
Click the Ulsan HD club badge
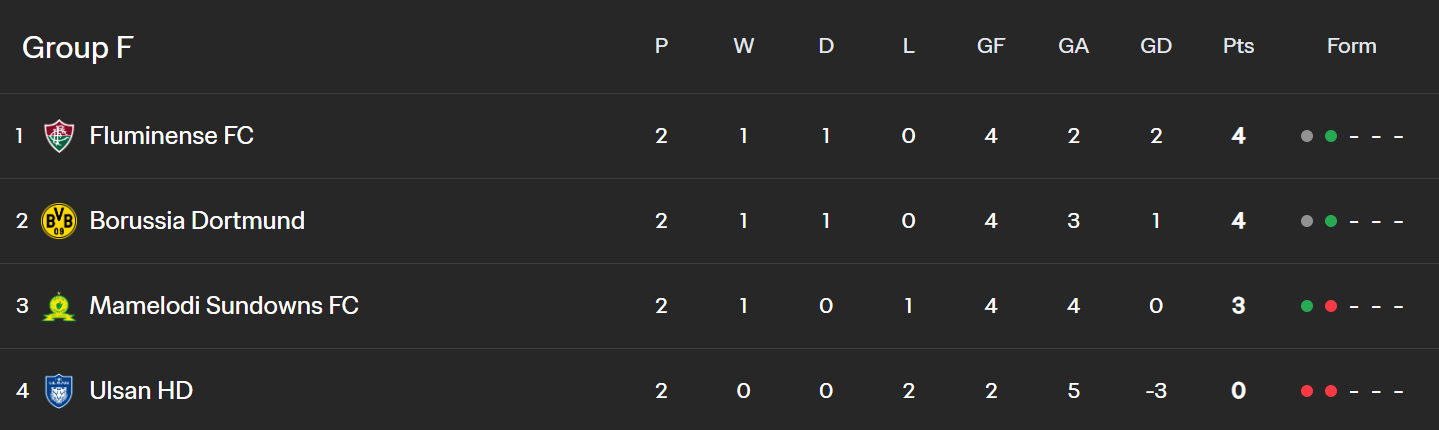click(59, 391)
